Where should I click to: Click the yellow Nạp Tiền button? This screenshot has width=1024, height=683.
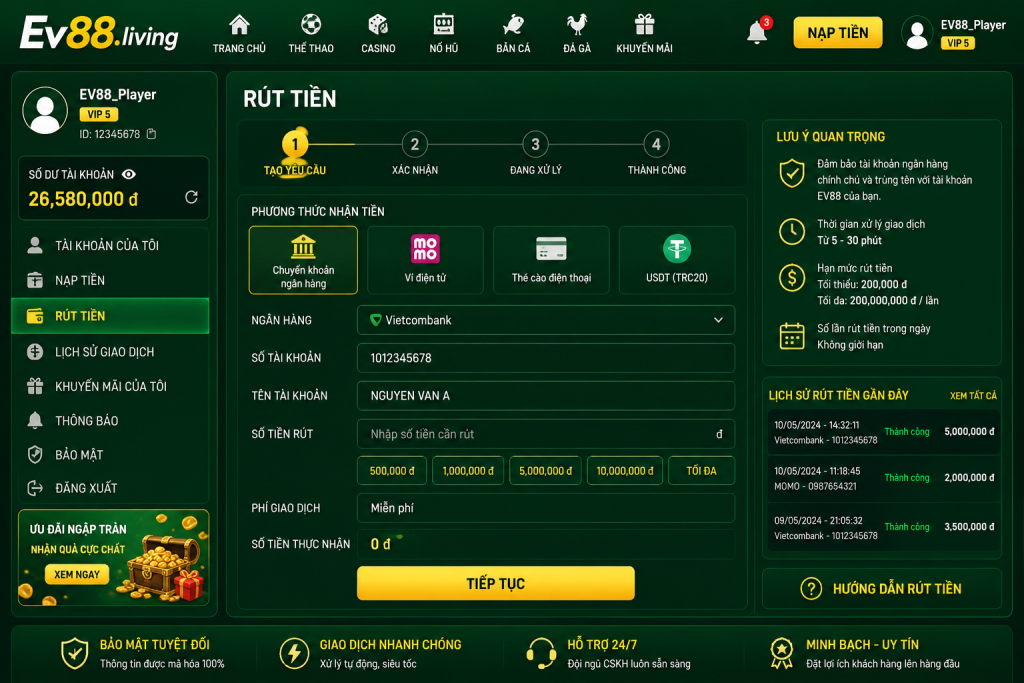[x=838, y=33]
